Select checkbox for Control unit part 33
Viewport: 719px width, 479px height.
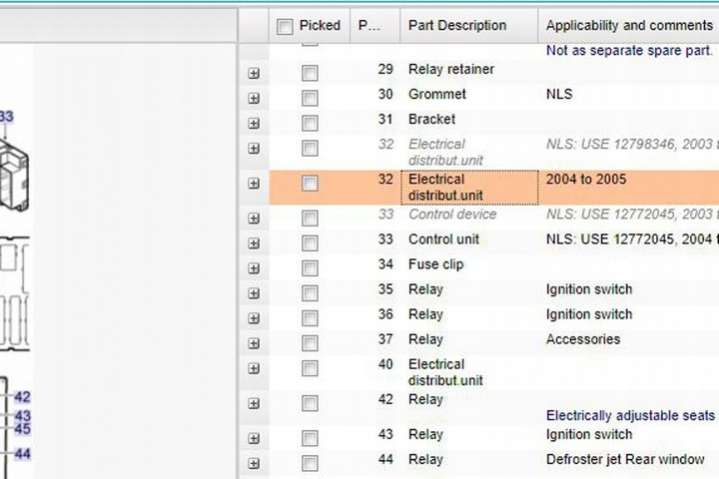310,243
